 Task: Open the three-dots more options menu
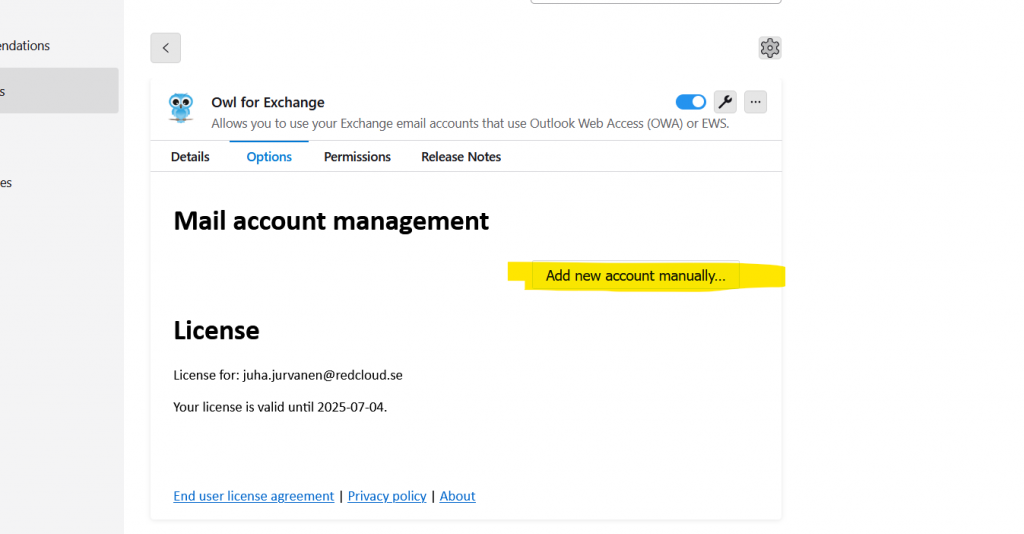pyautogui.click(x=756, y=102)
